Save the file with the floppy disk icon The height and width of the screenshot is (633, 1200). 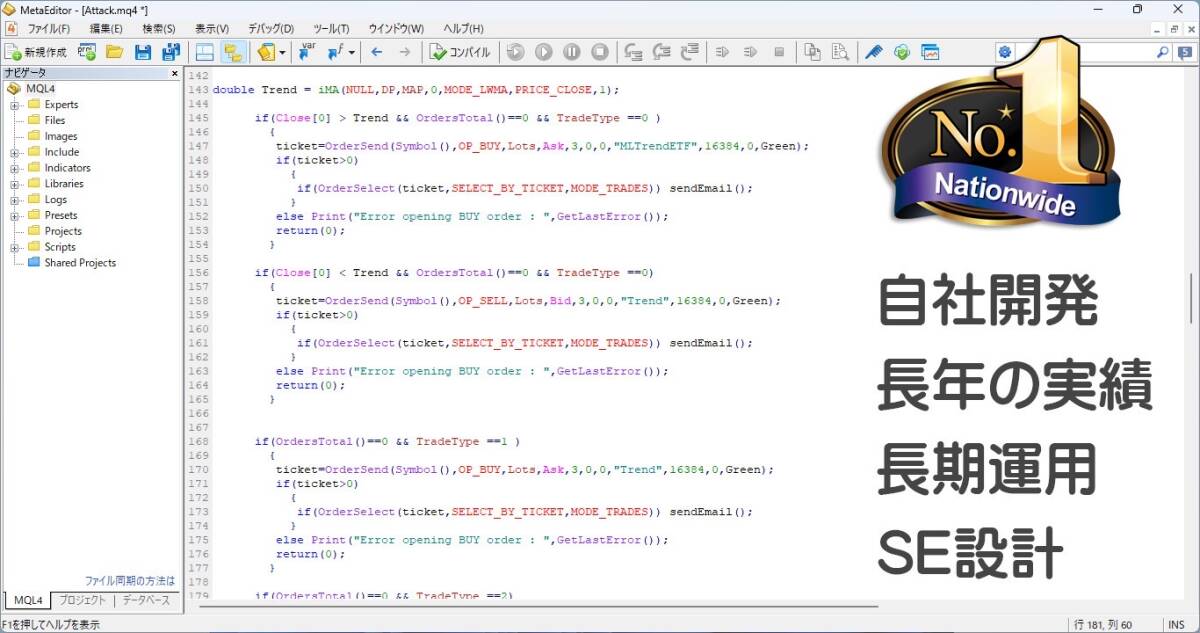142,52
